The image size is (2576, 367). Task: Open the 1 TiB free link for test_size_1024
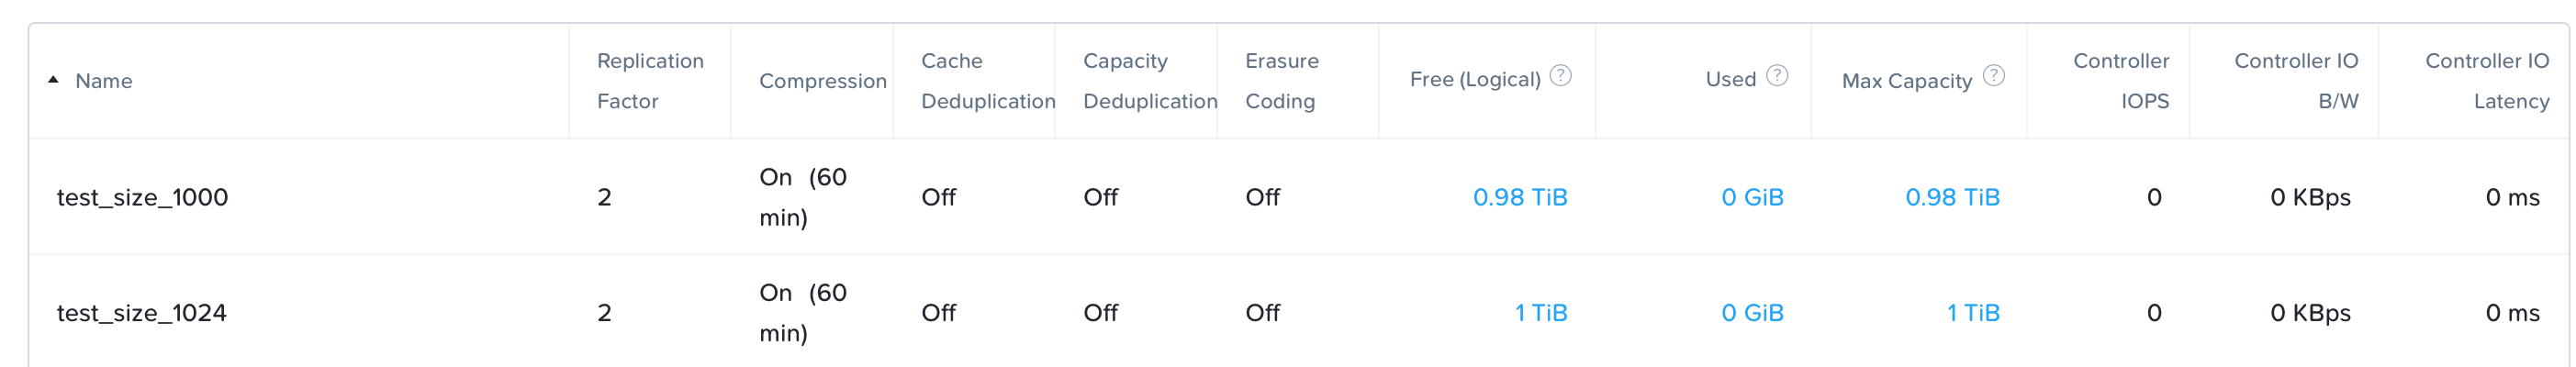coord(1540,313)
